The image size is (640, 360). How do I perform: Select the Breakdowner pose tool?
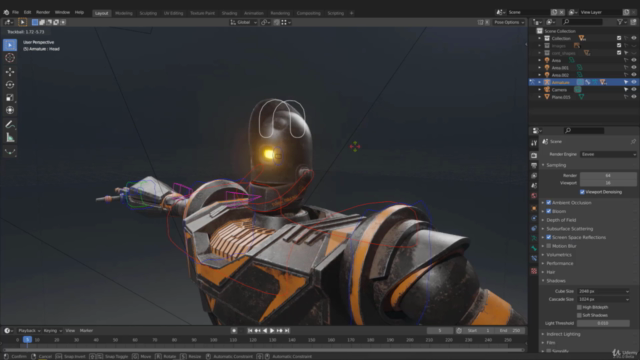10,151
